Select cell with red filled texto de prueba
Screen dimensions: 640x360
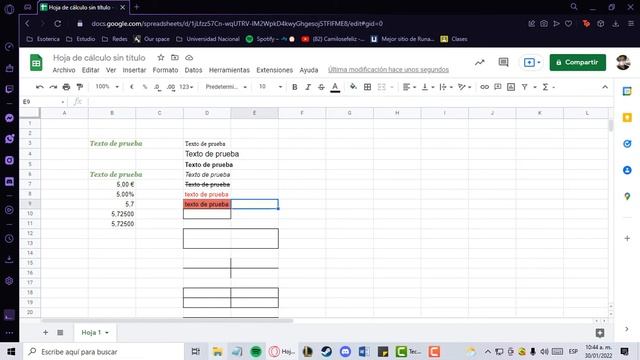coord(207,204)
